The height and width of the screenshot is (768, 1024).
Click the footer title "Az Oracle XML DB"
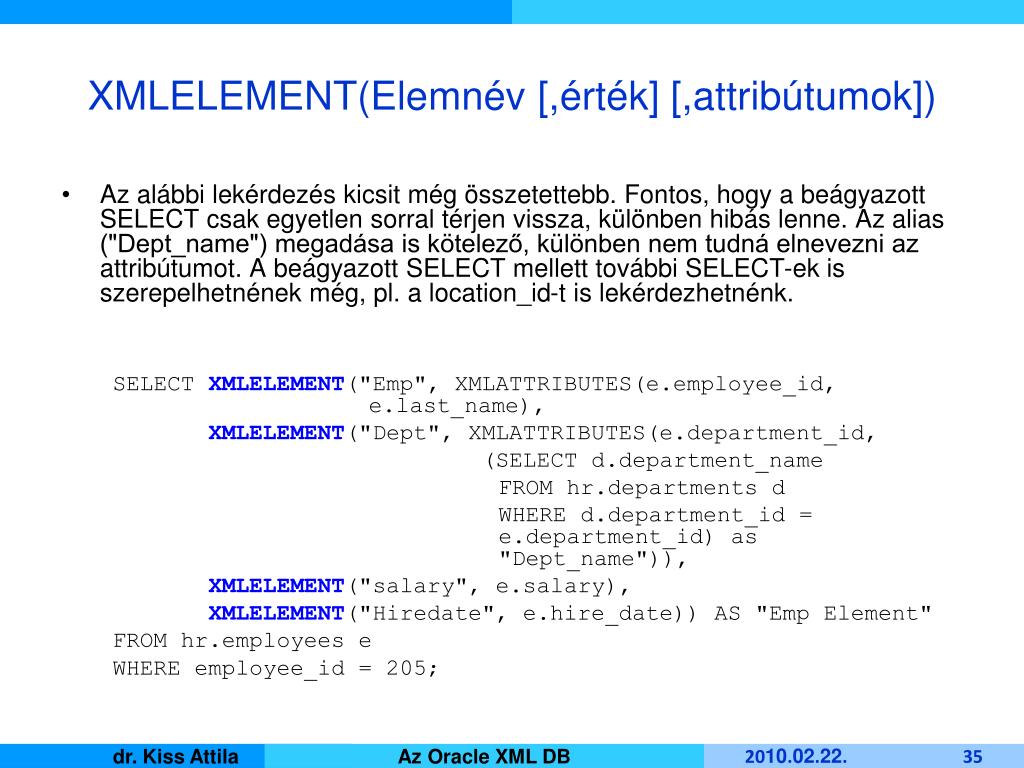484,756
